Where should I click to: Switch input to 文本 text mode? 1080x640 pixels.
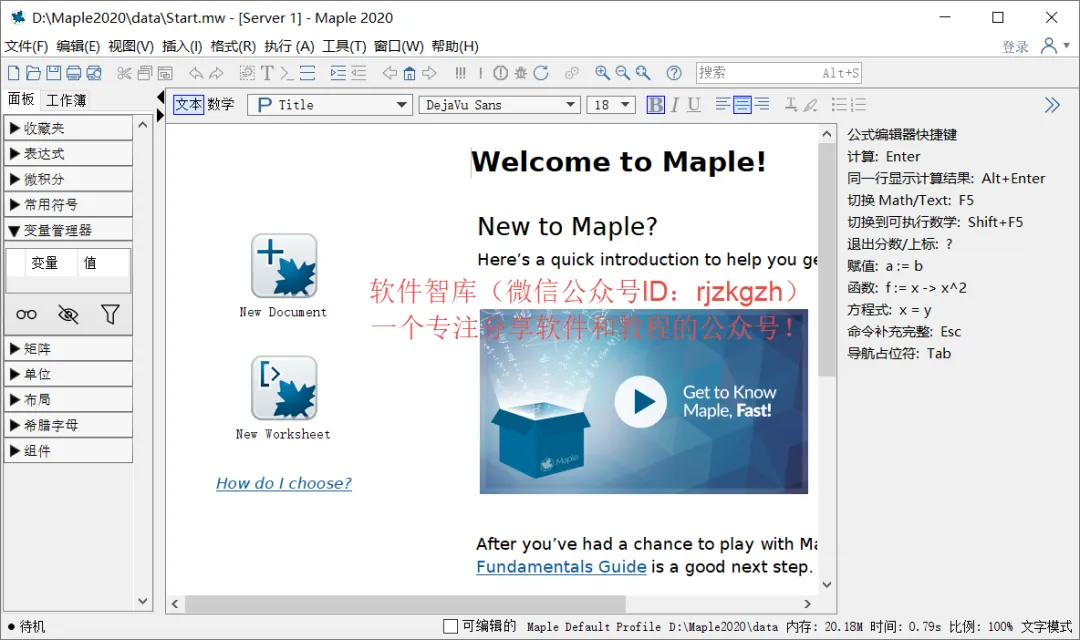(x=189, y=105)
